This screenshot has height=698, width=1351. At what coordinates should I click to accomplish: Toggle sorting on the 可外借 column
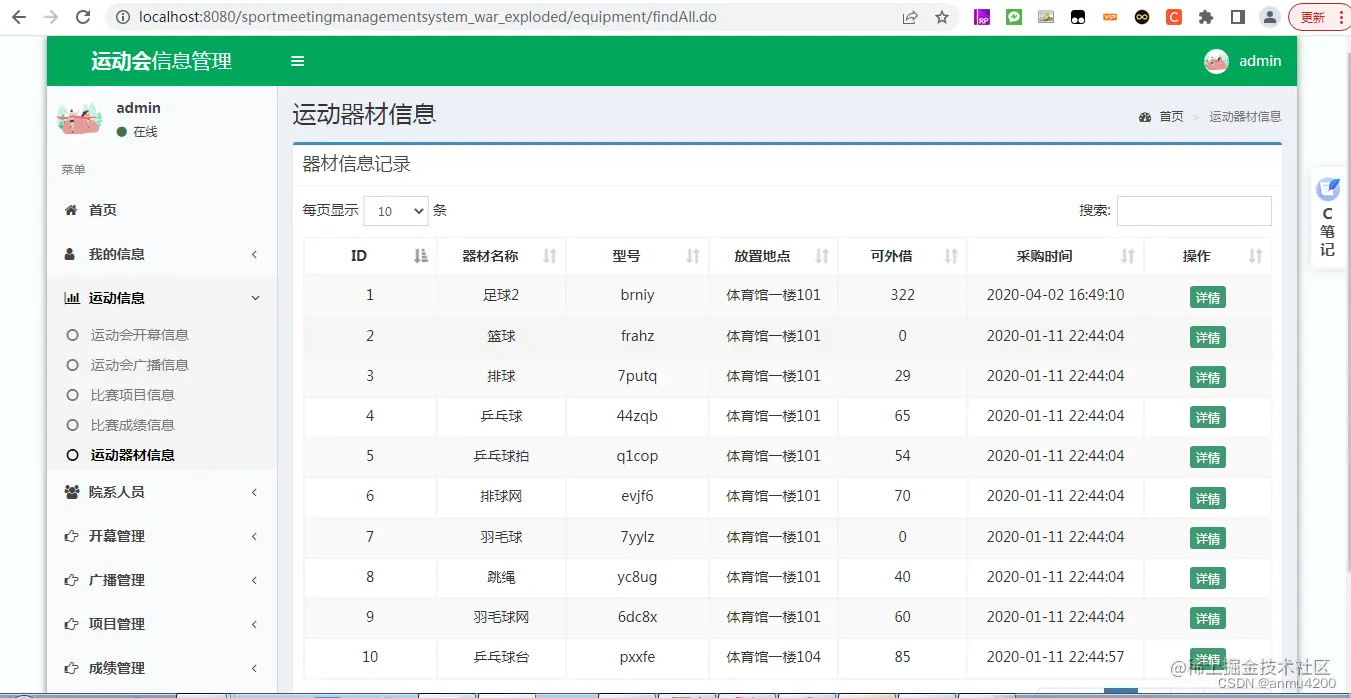click(x=952, y=255)
